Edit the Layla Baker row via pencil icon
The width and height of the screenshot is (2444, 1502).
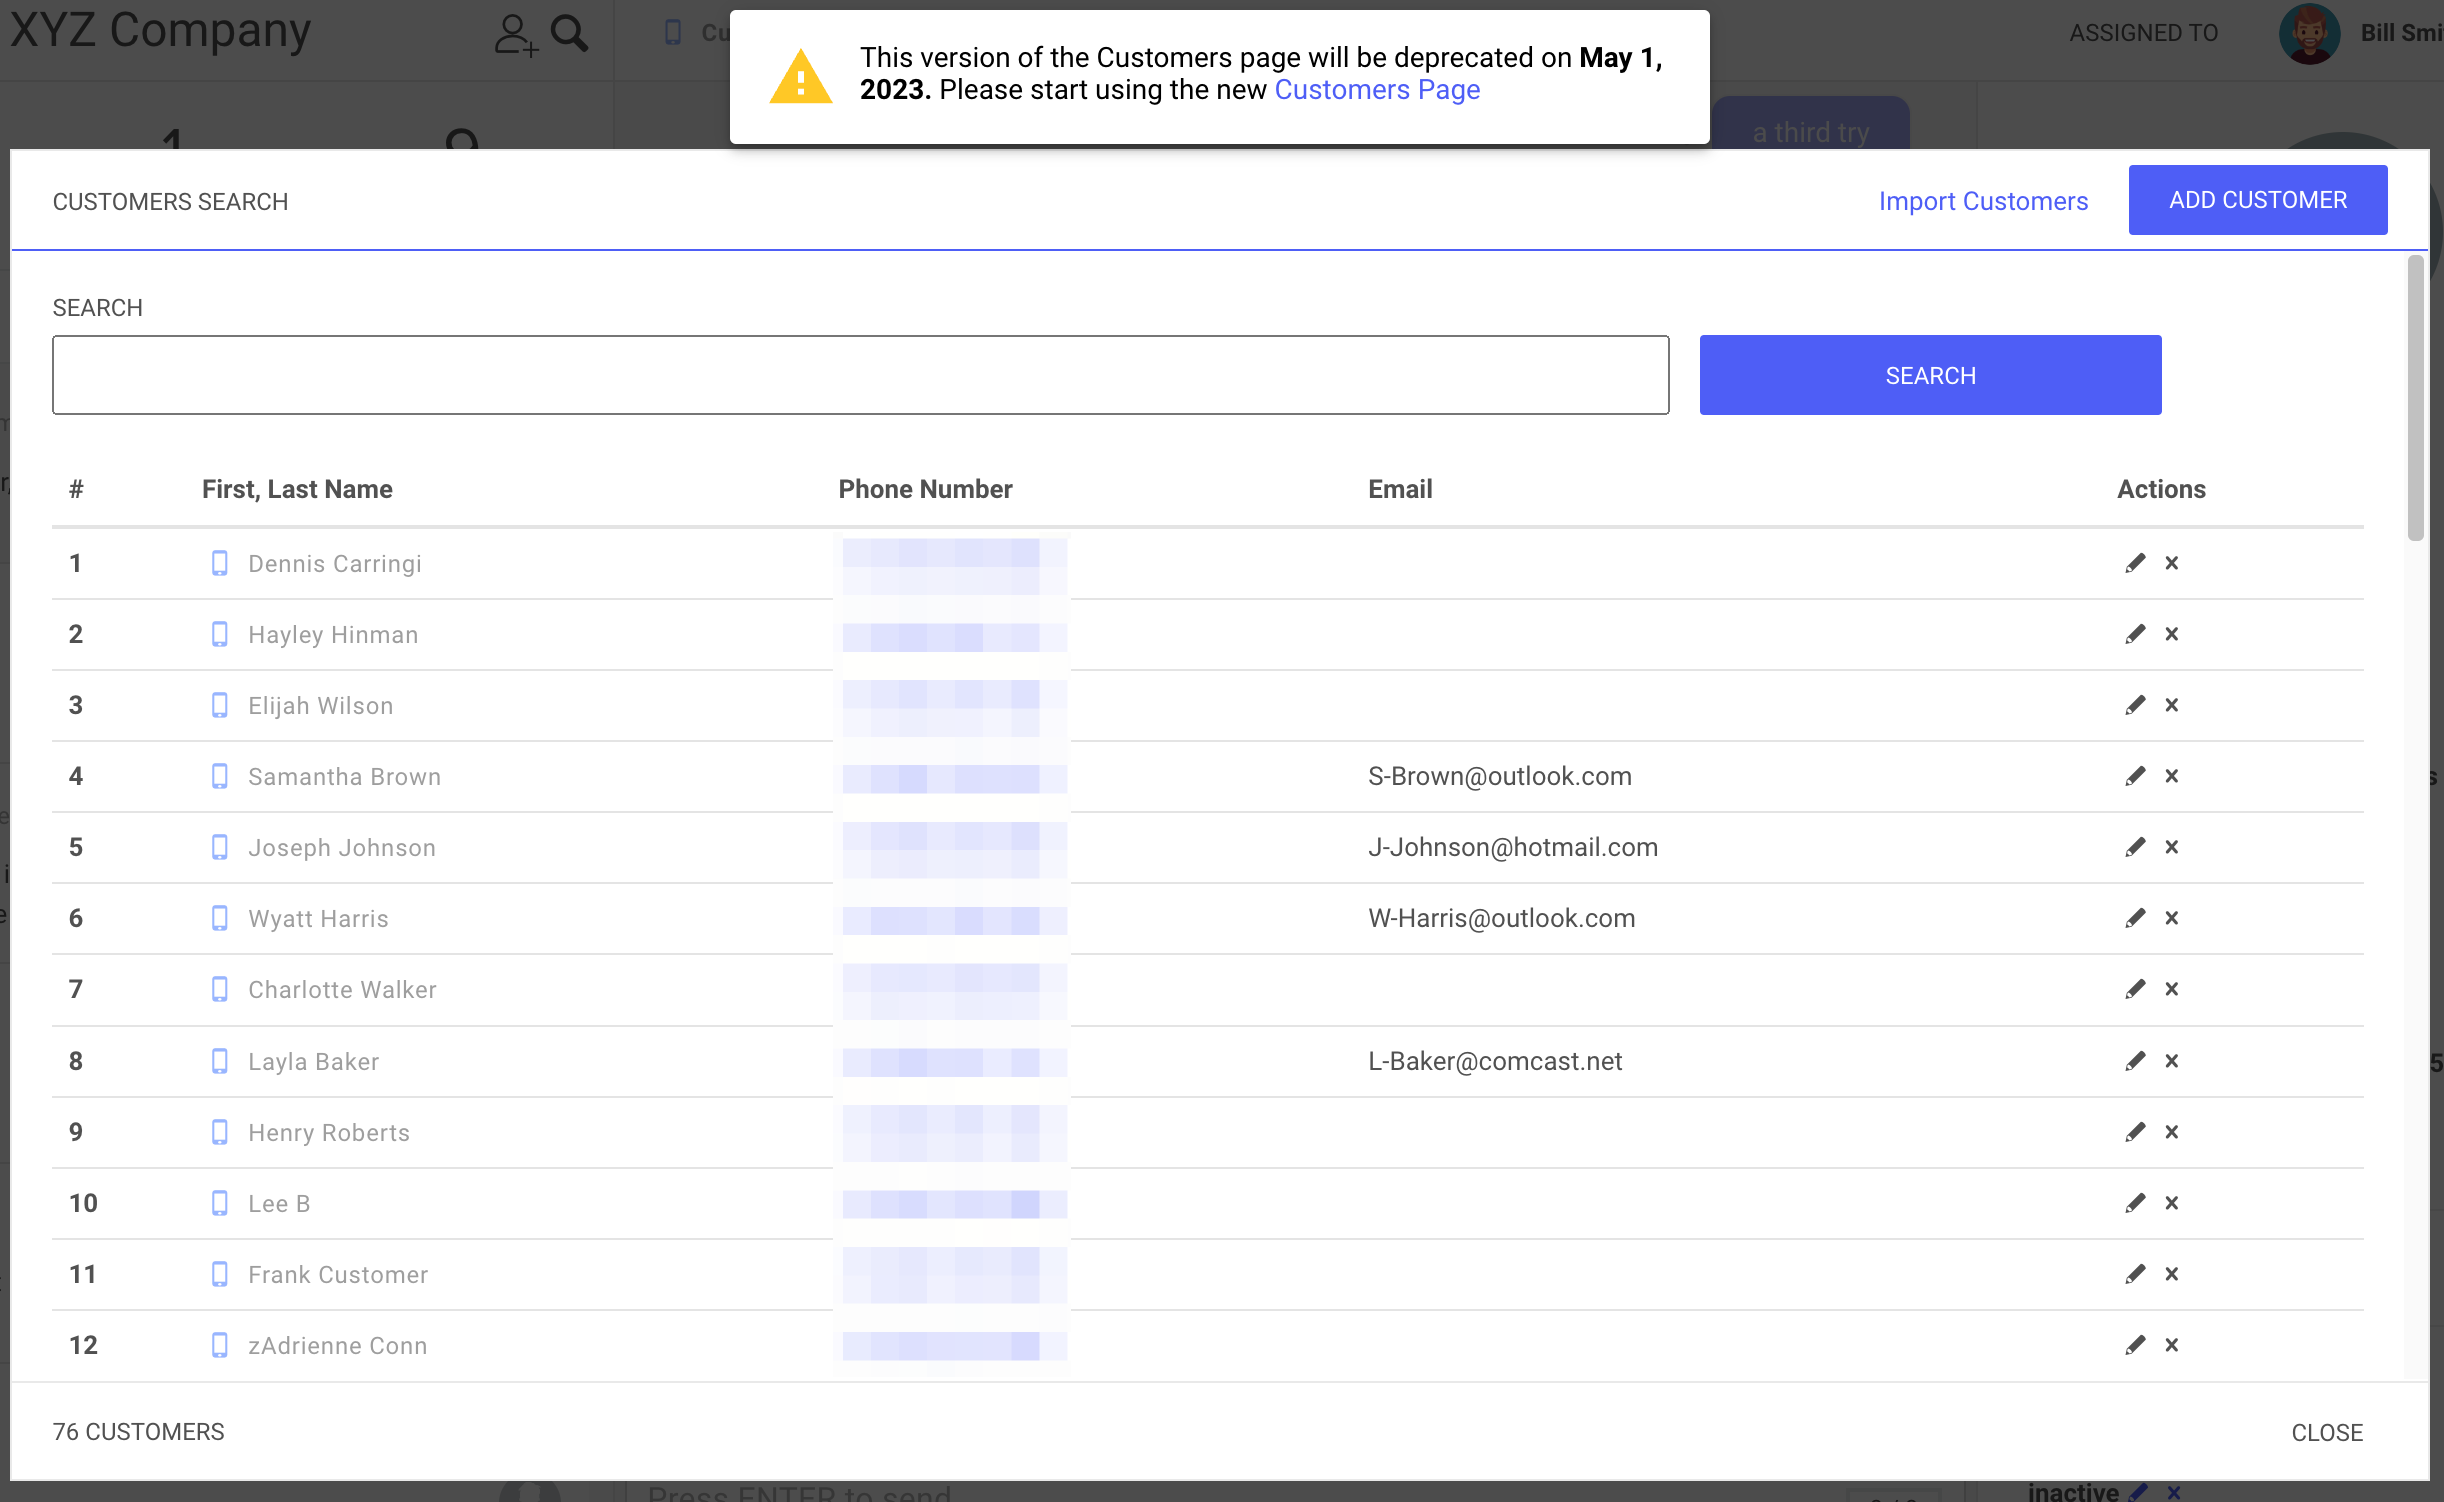[2135, 1061]
